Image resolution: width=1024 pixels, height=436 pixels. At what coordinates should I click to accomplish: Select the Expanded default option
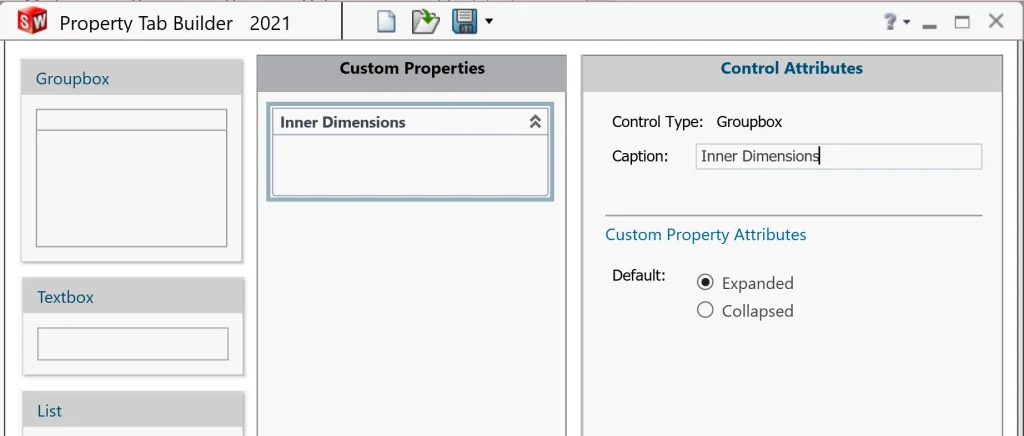pyautogui.click(x=705, y=283)
